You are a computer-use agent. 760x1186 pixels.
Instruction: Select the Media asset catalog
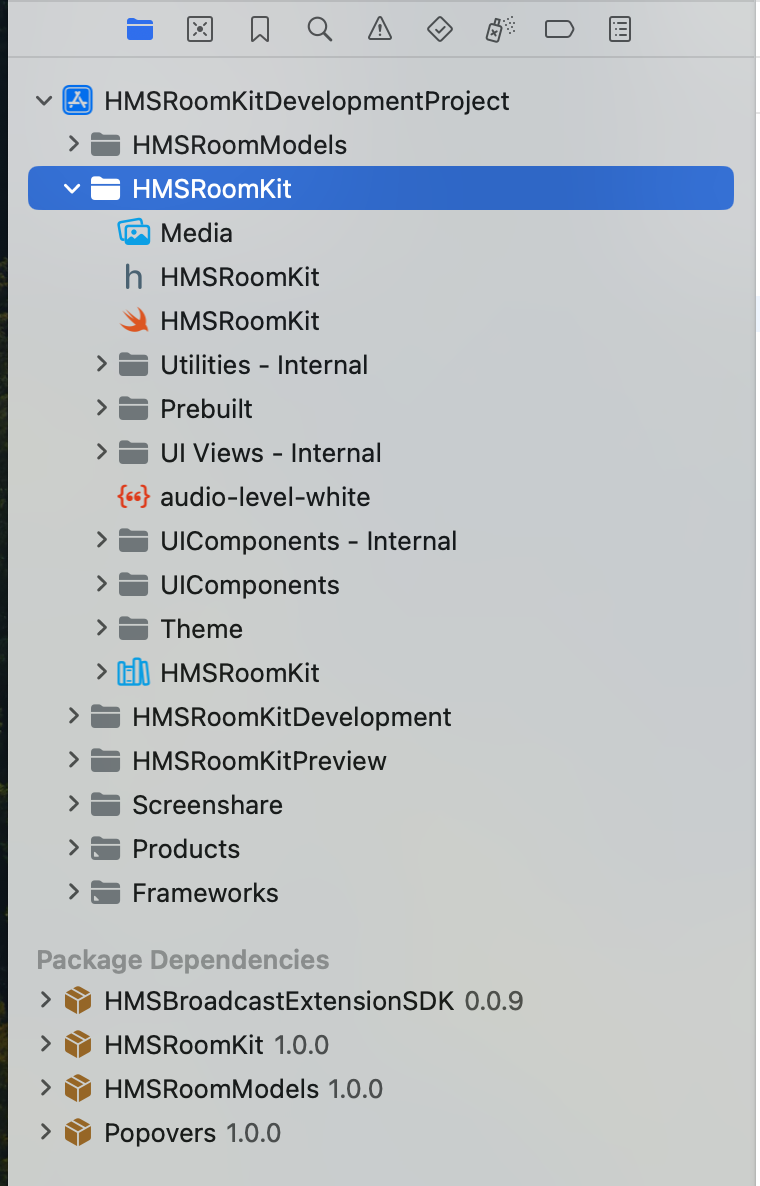(196, 232)
